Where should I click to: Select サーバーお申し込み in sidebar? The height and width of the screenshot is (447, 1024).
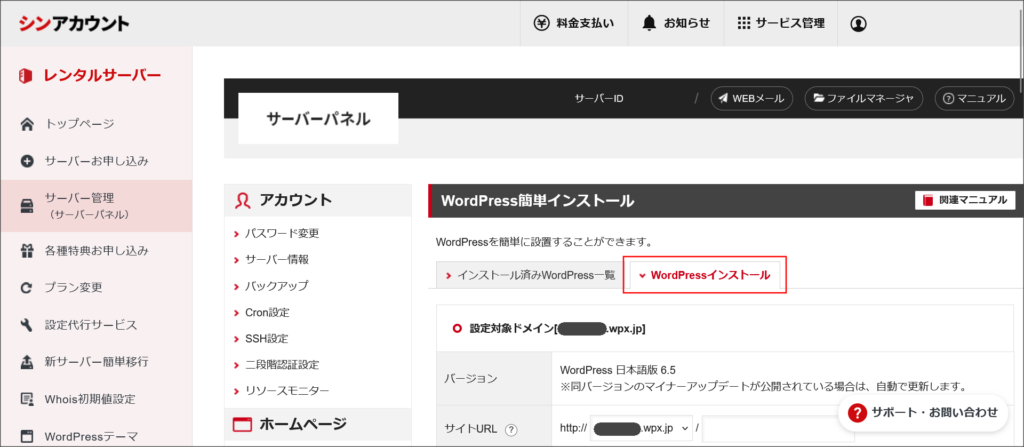click(96, 161)
